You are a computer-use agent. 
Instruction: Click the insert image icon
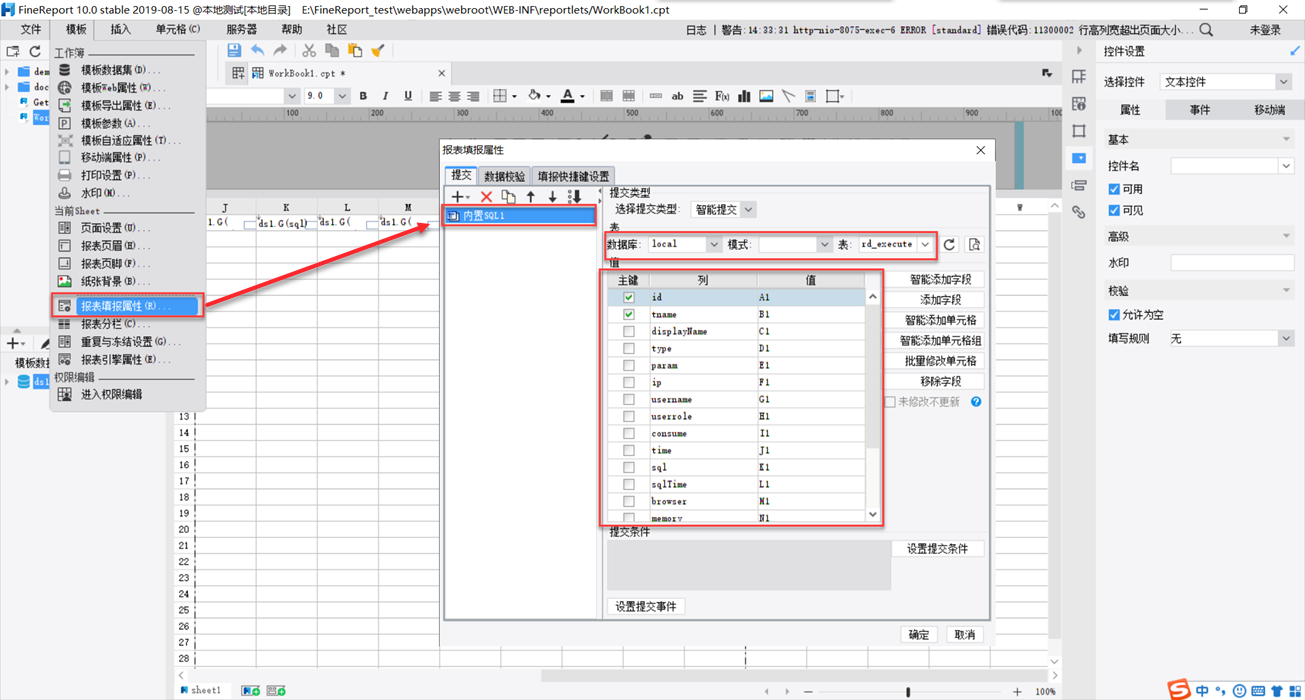[x=766, y=96]
